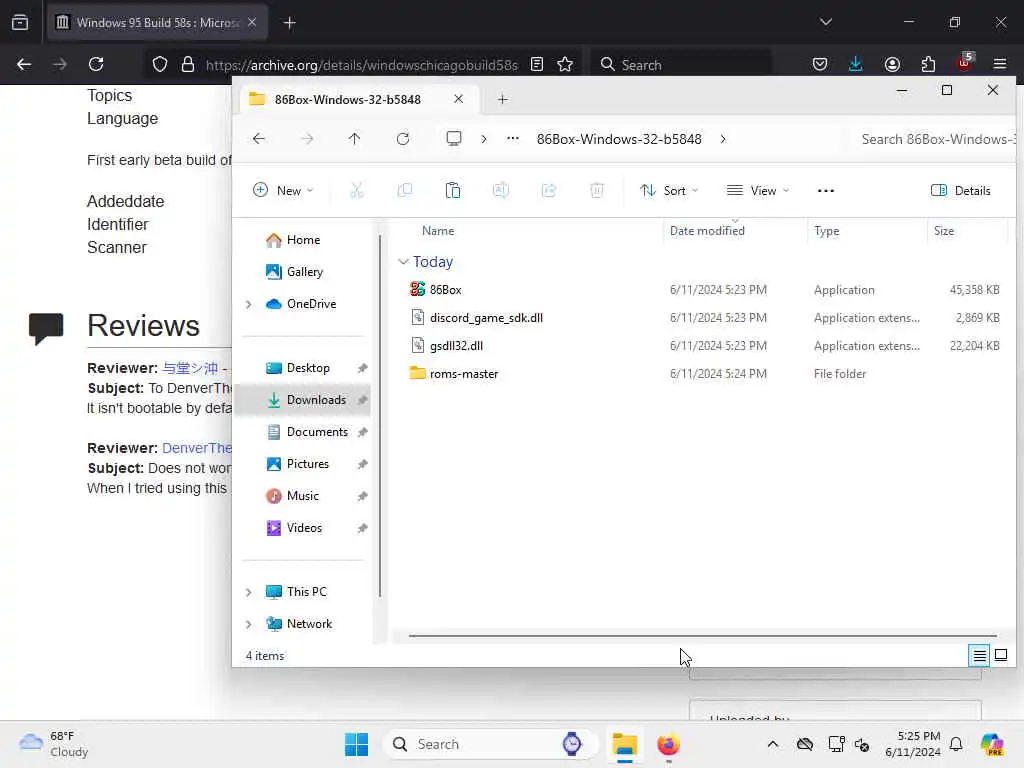Screen dimensions: 1024x768
Task: Open the Sort dropdown
Action: (x=669, y=191)
